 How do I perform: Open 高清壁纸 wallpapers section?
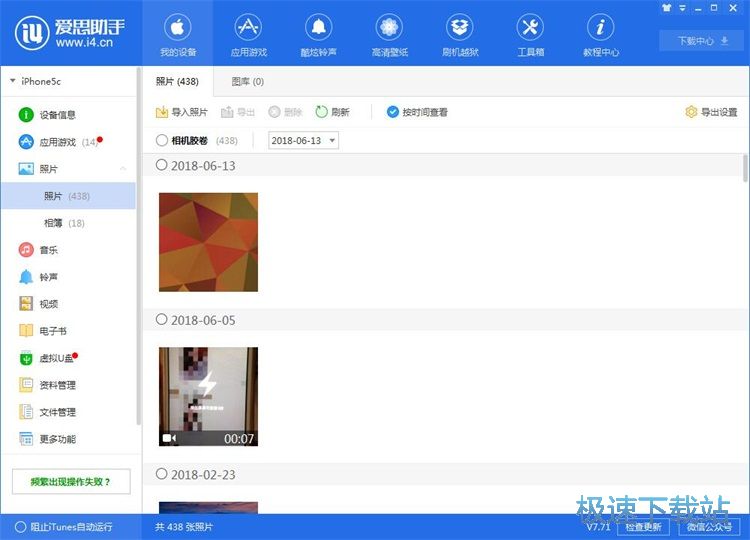coord(389,34)
